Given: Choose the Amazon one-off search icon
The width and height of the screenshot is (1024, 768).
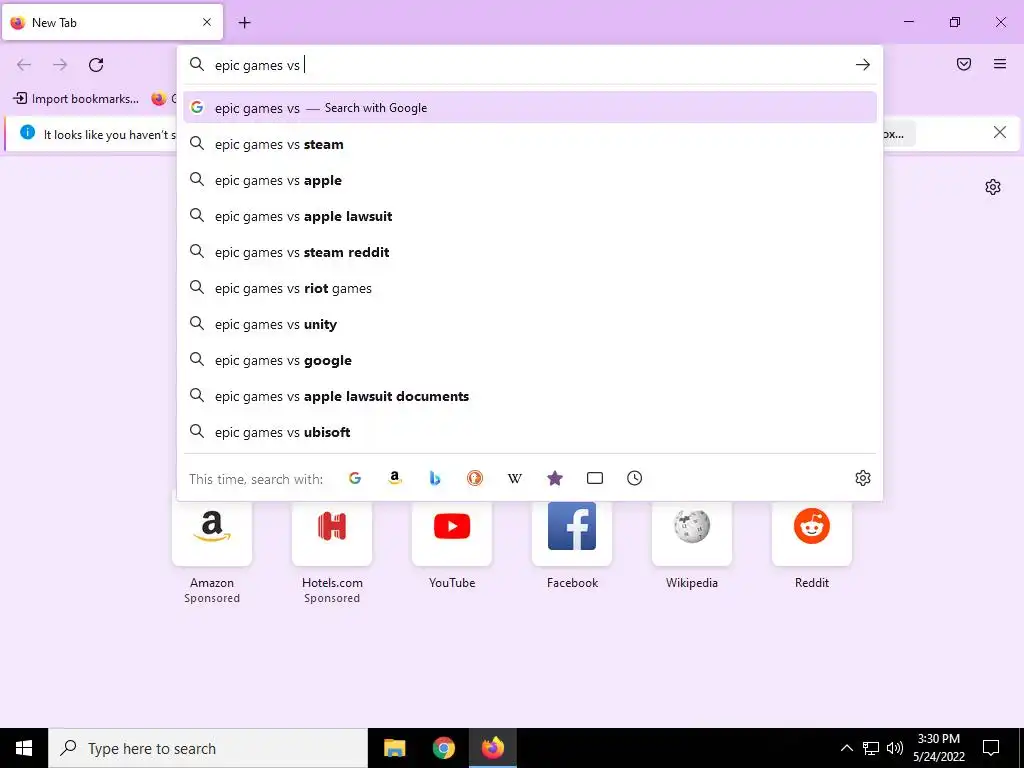Looking at the screenshot, I should (394, 478).
